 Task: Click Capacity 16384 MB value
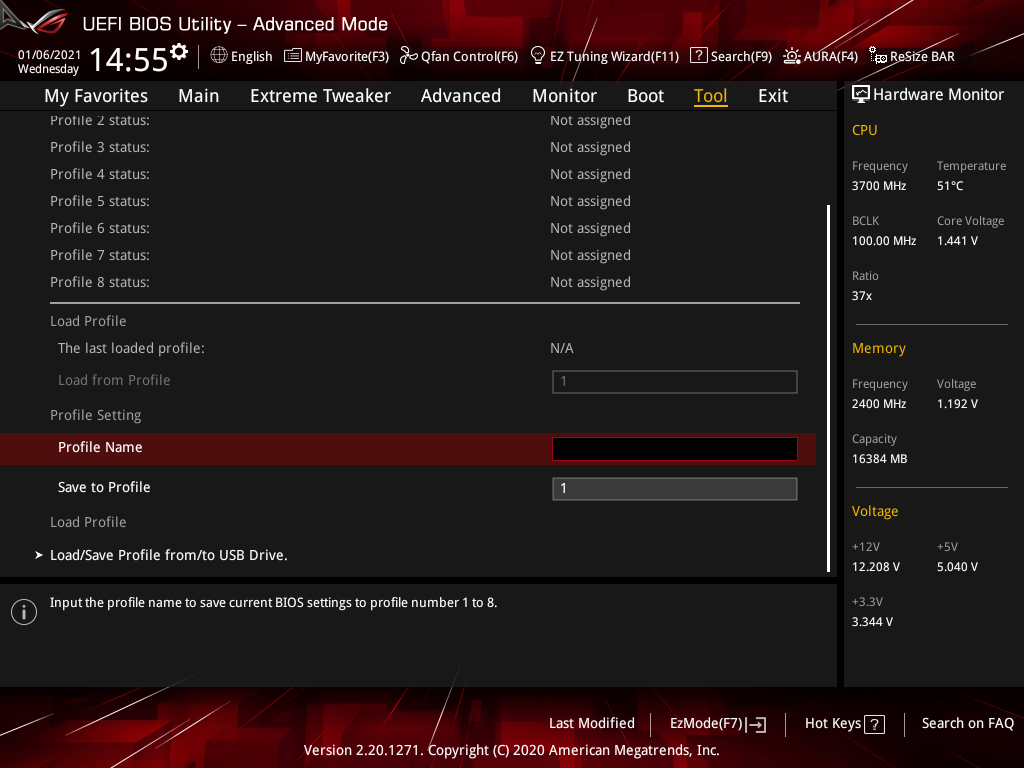click(x=879, y=459)
